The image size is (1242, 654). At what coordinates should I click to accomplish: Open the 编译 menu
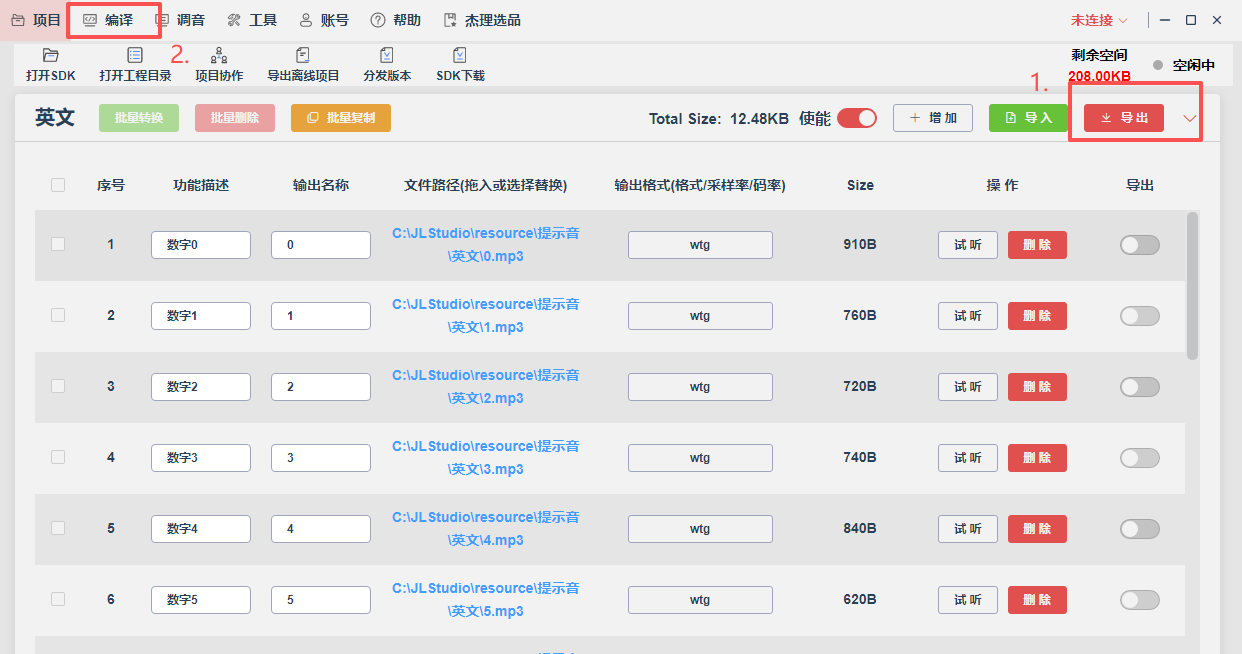pyautogui.click(x=108, y=20)
